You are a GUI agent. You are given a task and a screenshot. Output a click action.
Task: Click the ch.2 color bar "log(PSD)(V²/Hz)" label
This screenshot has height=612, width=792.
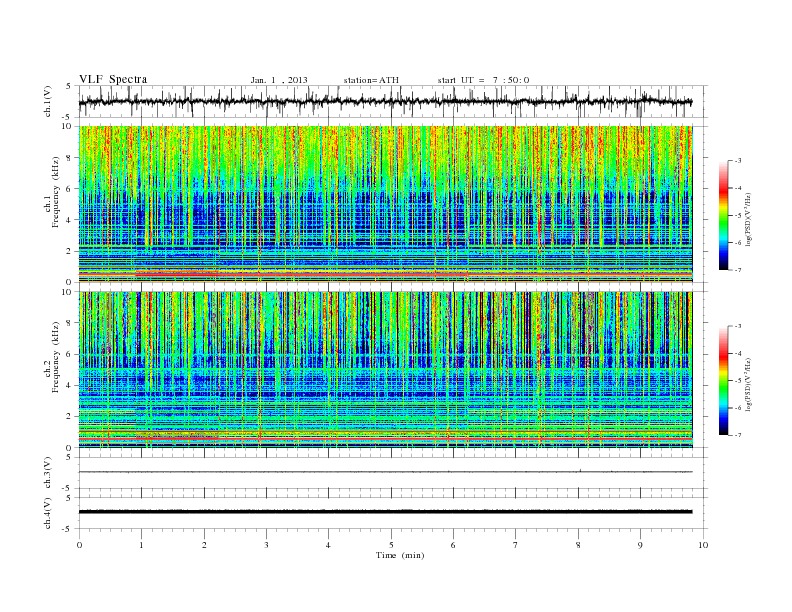click(x=749, y=384)
